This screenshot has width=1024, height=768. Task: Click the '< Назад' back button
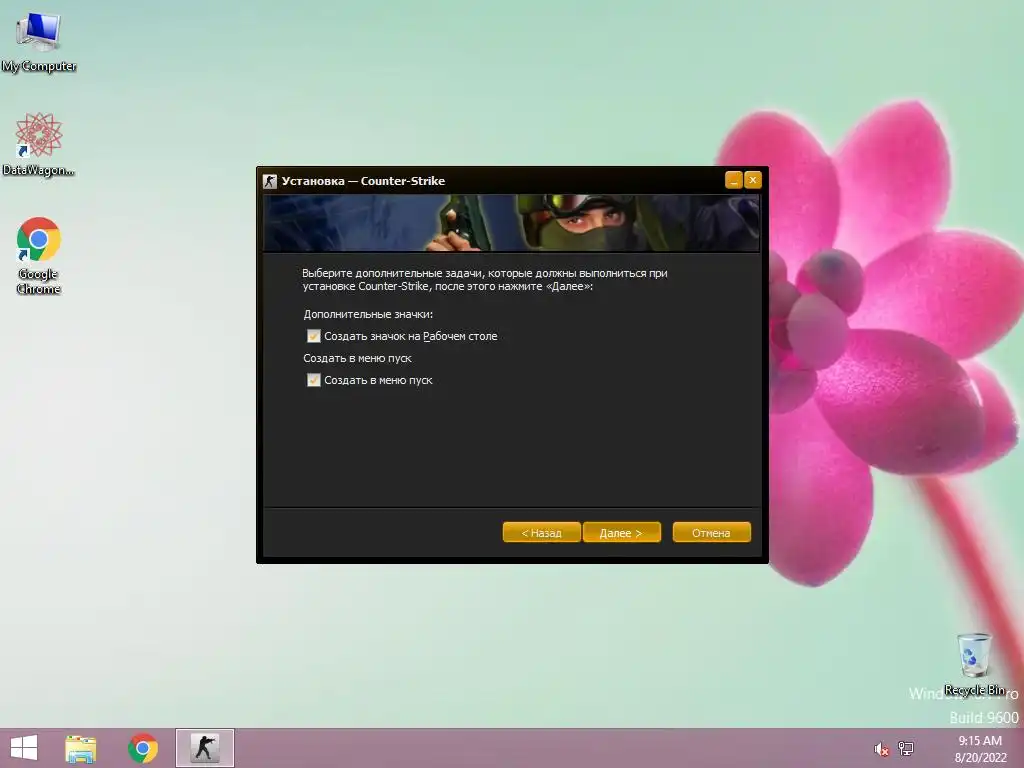pyautogui.click(x=541, y=532)
